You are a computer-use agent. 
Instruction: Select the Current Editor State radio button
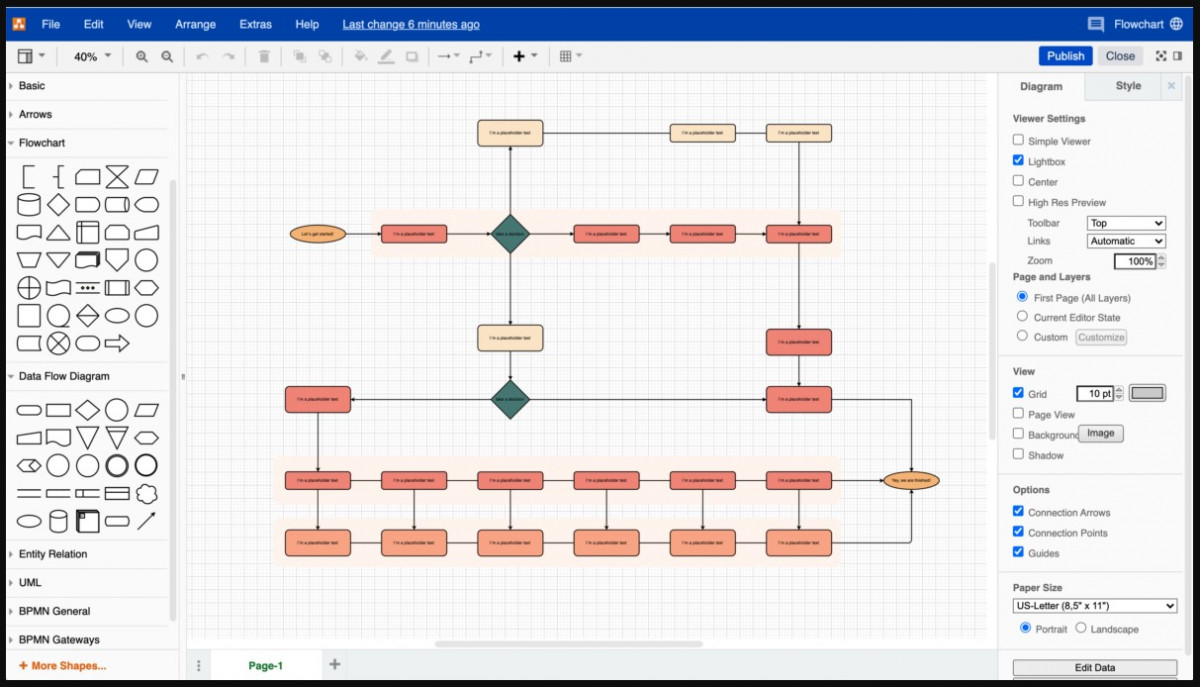(1022, 316)
